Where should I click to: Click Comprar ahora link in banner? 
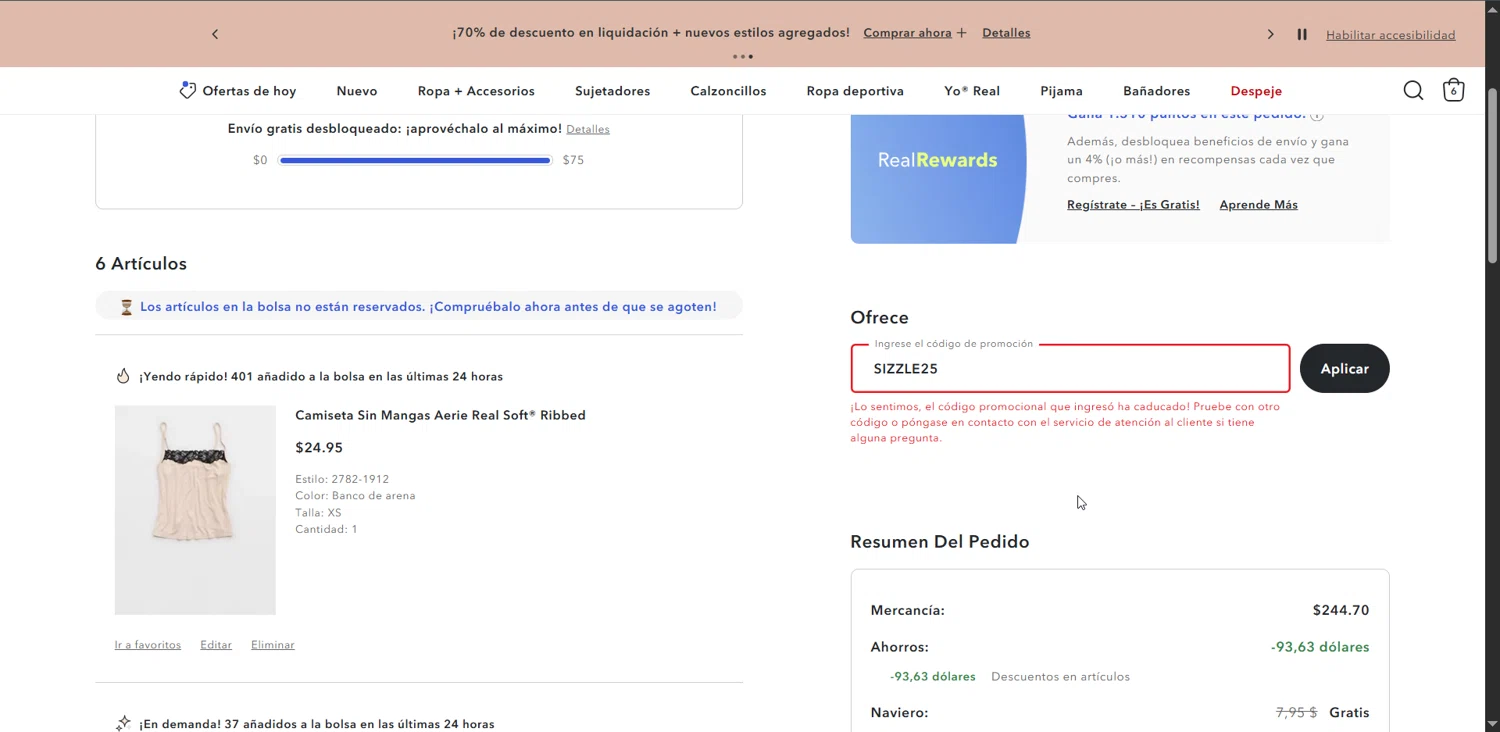[907, 33]
